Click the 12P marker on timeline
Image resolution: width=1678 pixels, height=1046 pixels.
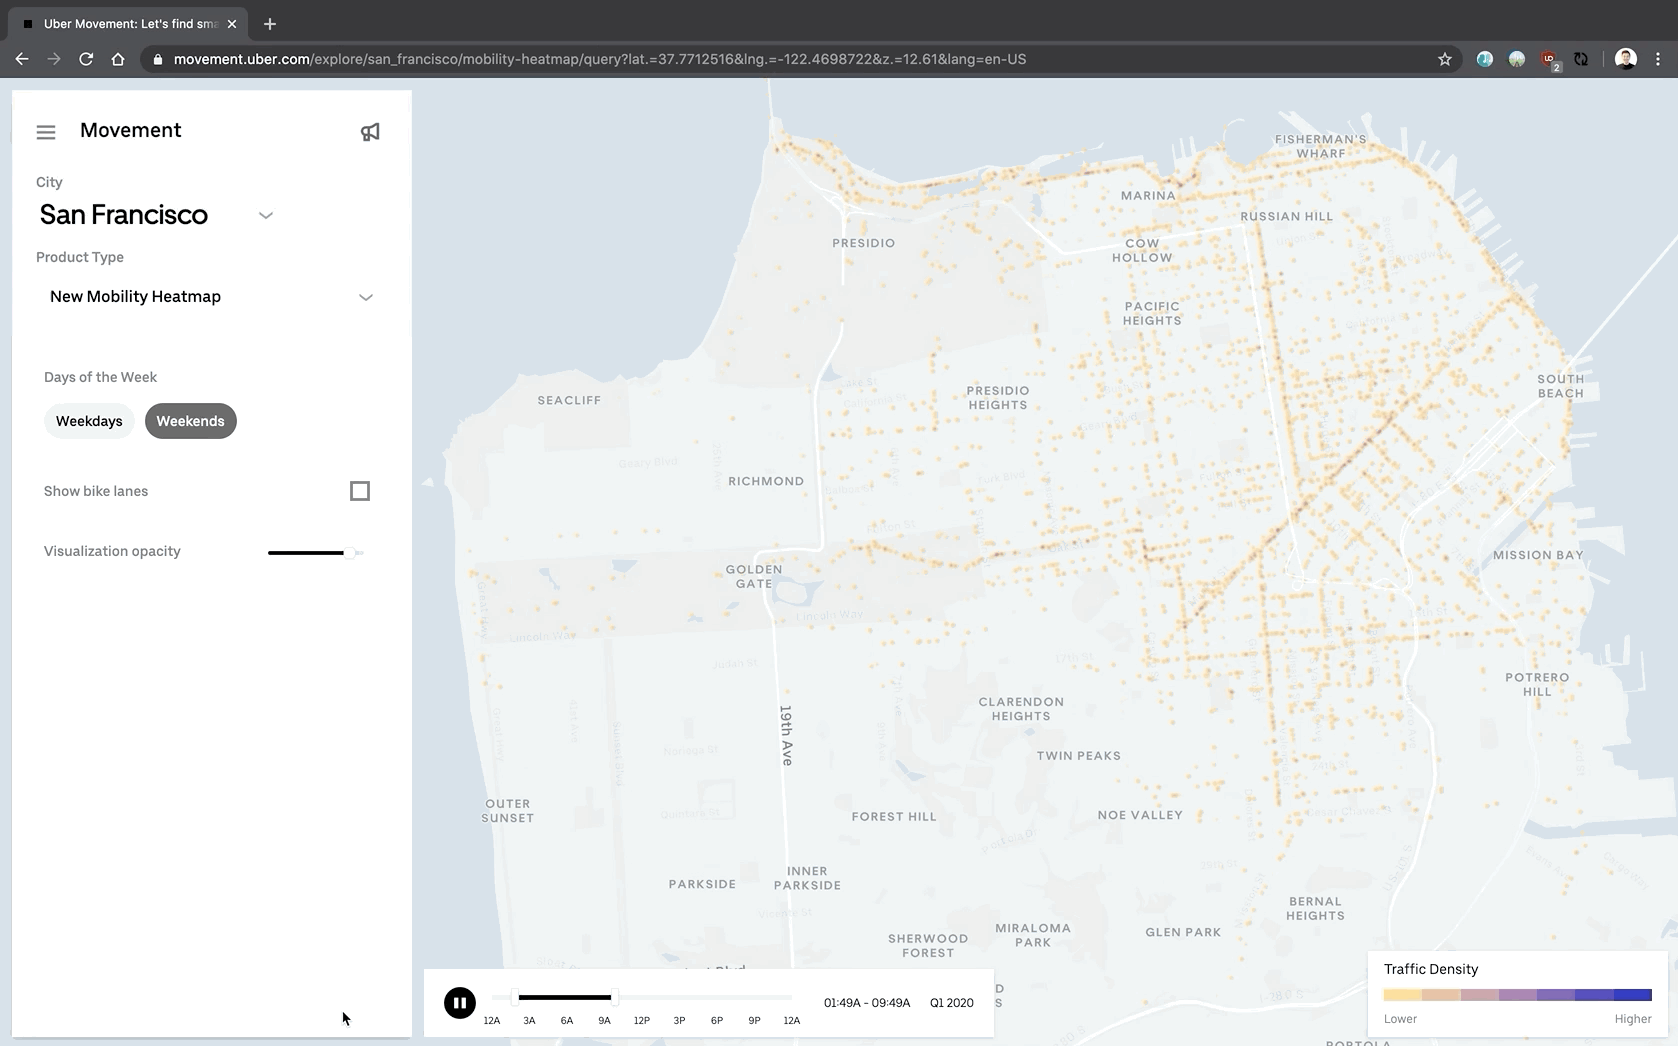tap(641, 1020)
